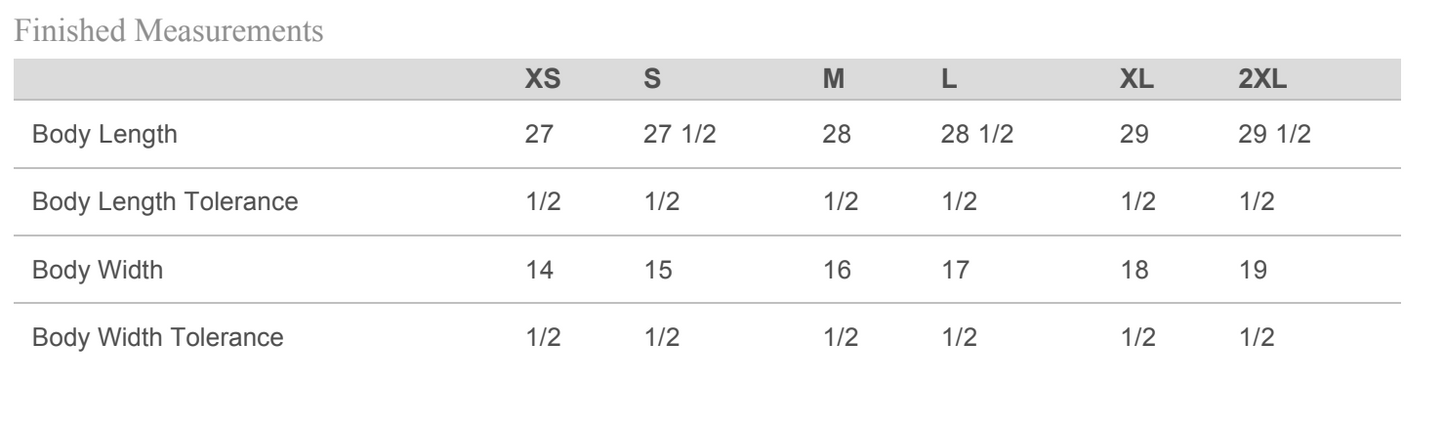Click the 29 1/2 body length value
Screen dimensions: 1445x428
click(1274, 134)
